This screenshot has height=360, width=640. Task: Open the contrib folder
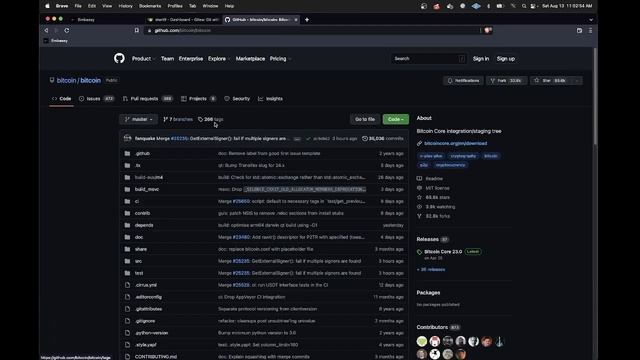142,213
